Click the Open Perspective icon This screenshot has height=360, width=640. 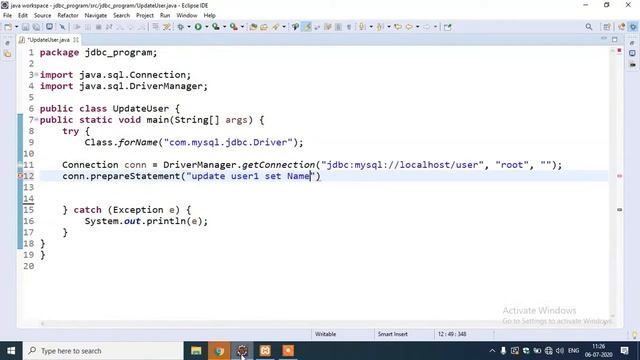pyautogui.click(x=607, y=27)
